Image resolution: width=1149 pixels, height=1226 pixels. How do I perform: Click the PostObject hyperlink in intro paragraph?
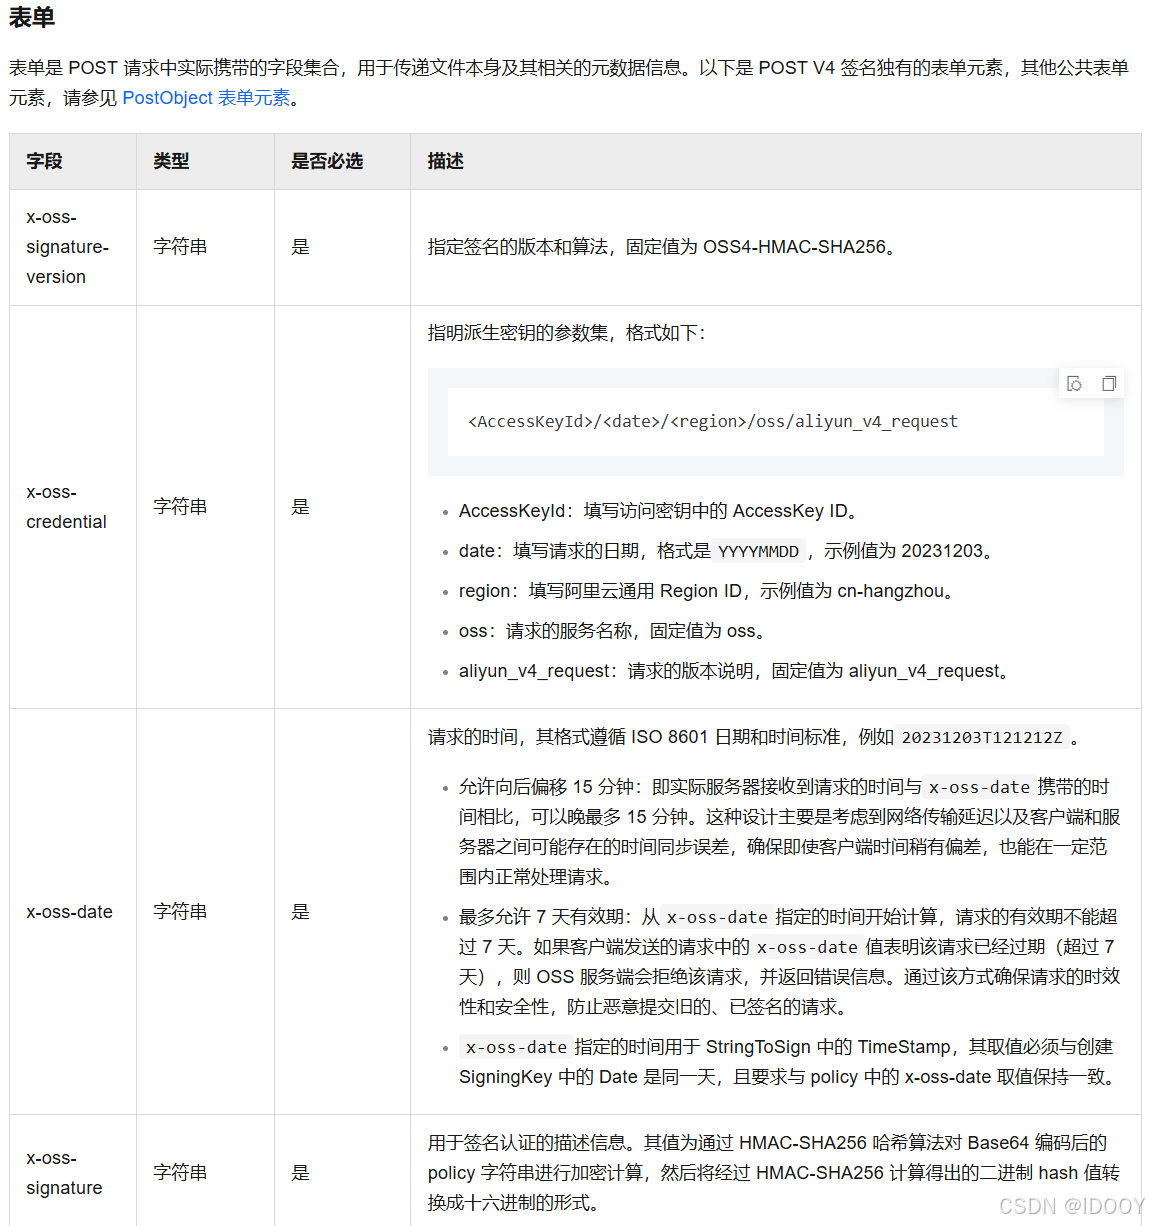[166, 98]
